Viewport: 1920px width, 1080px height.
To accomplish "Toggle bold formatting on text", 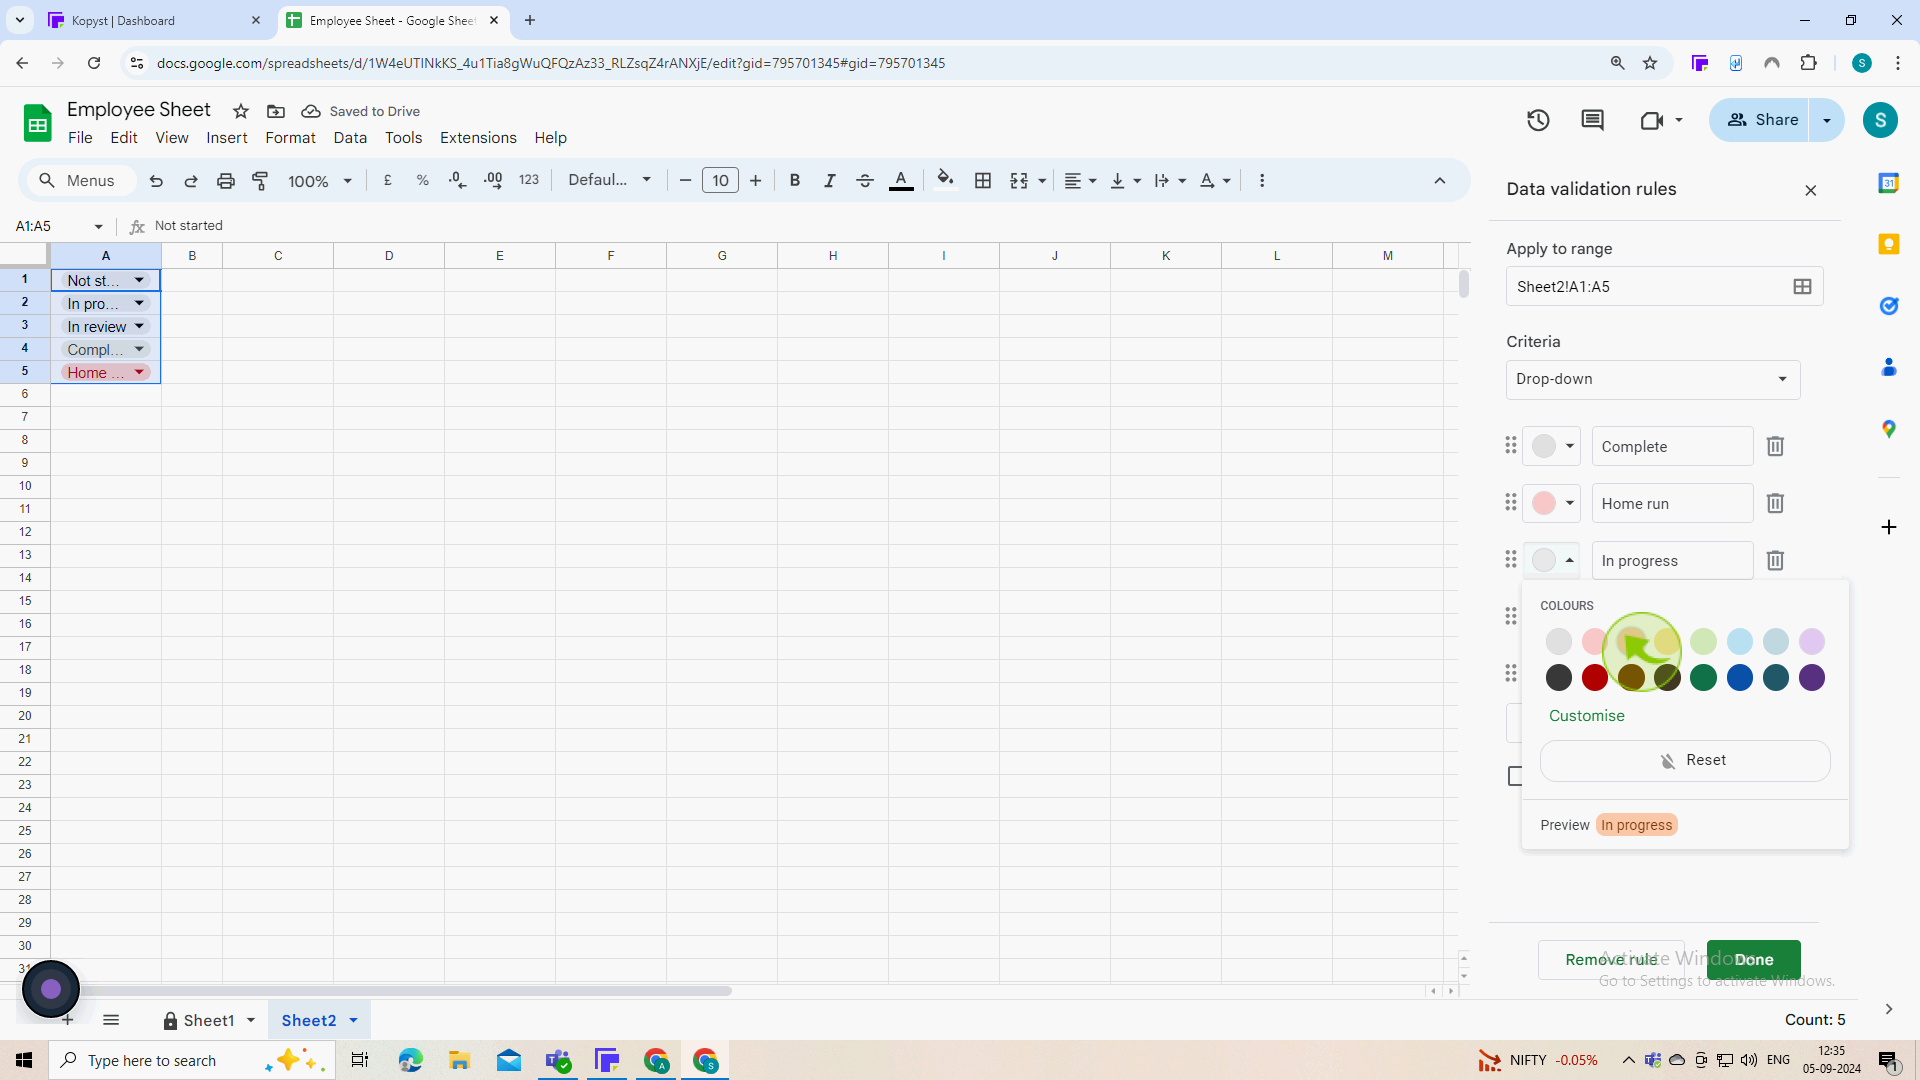I will point(793,179).
